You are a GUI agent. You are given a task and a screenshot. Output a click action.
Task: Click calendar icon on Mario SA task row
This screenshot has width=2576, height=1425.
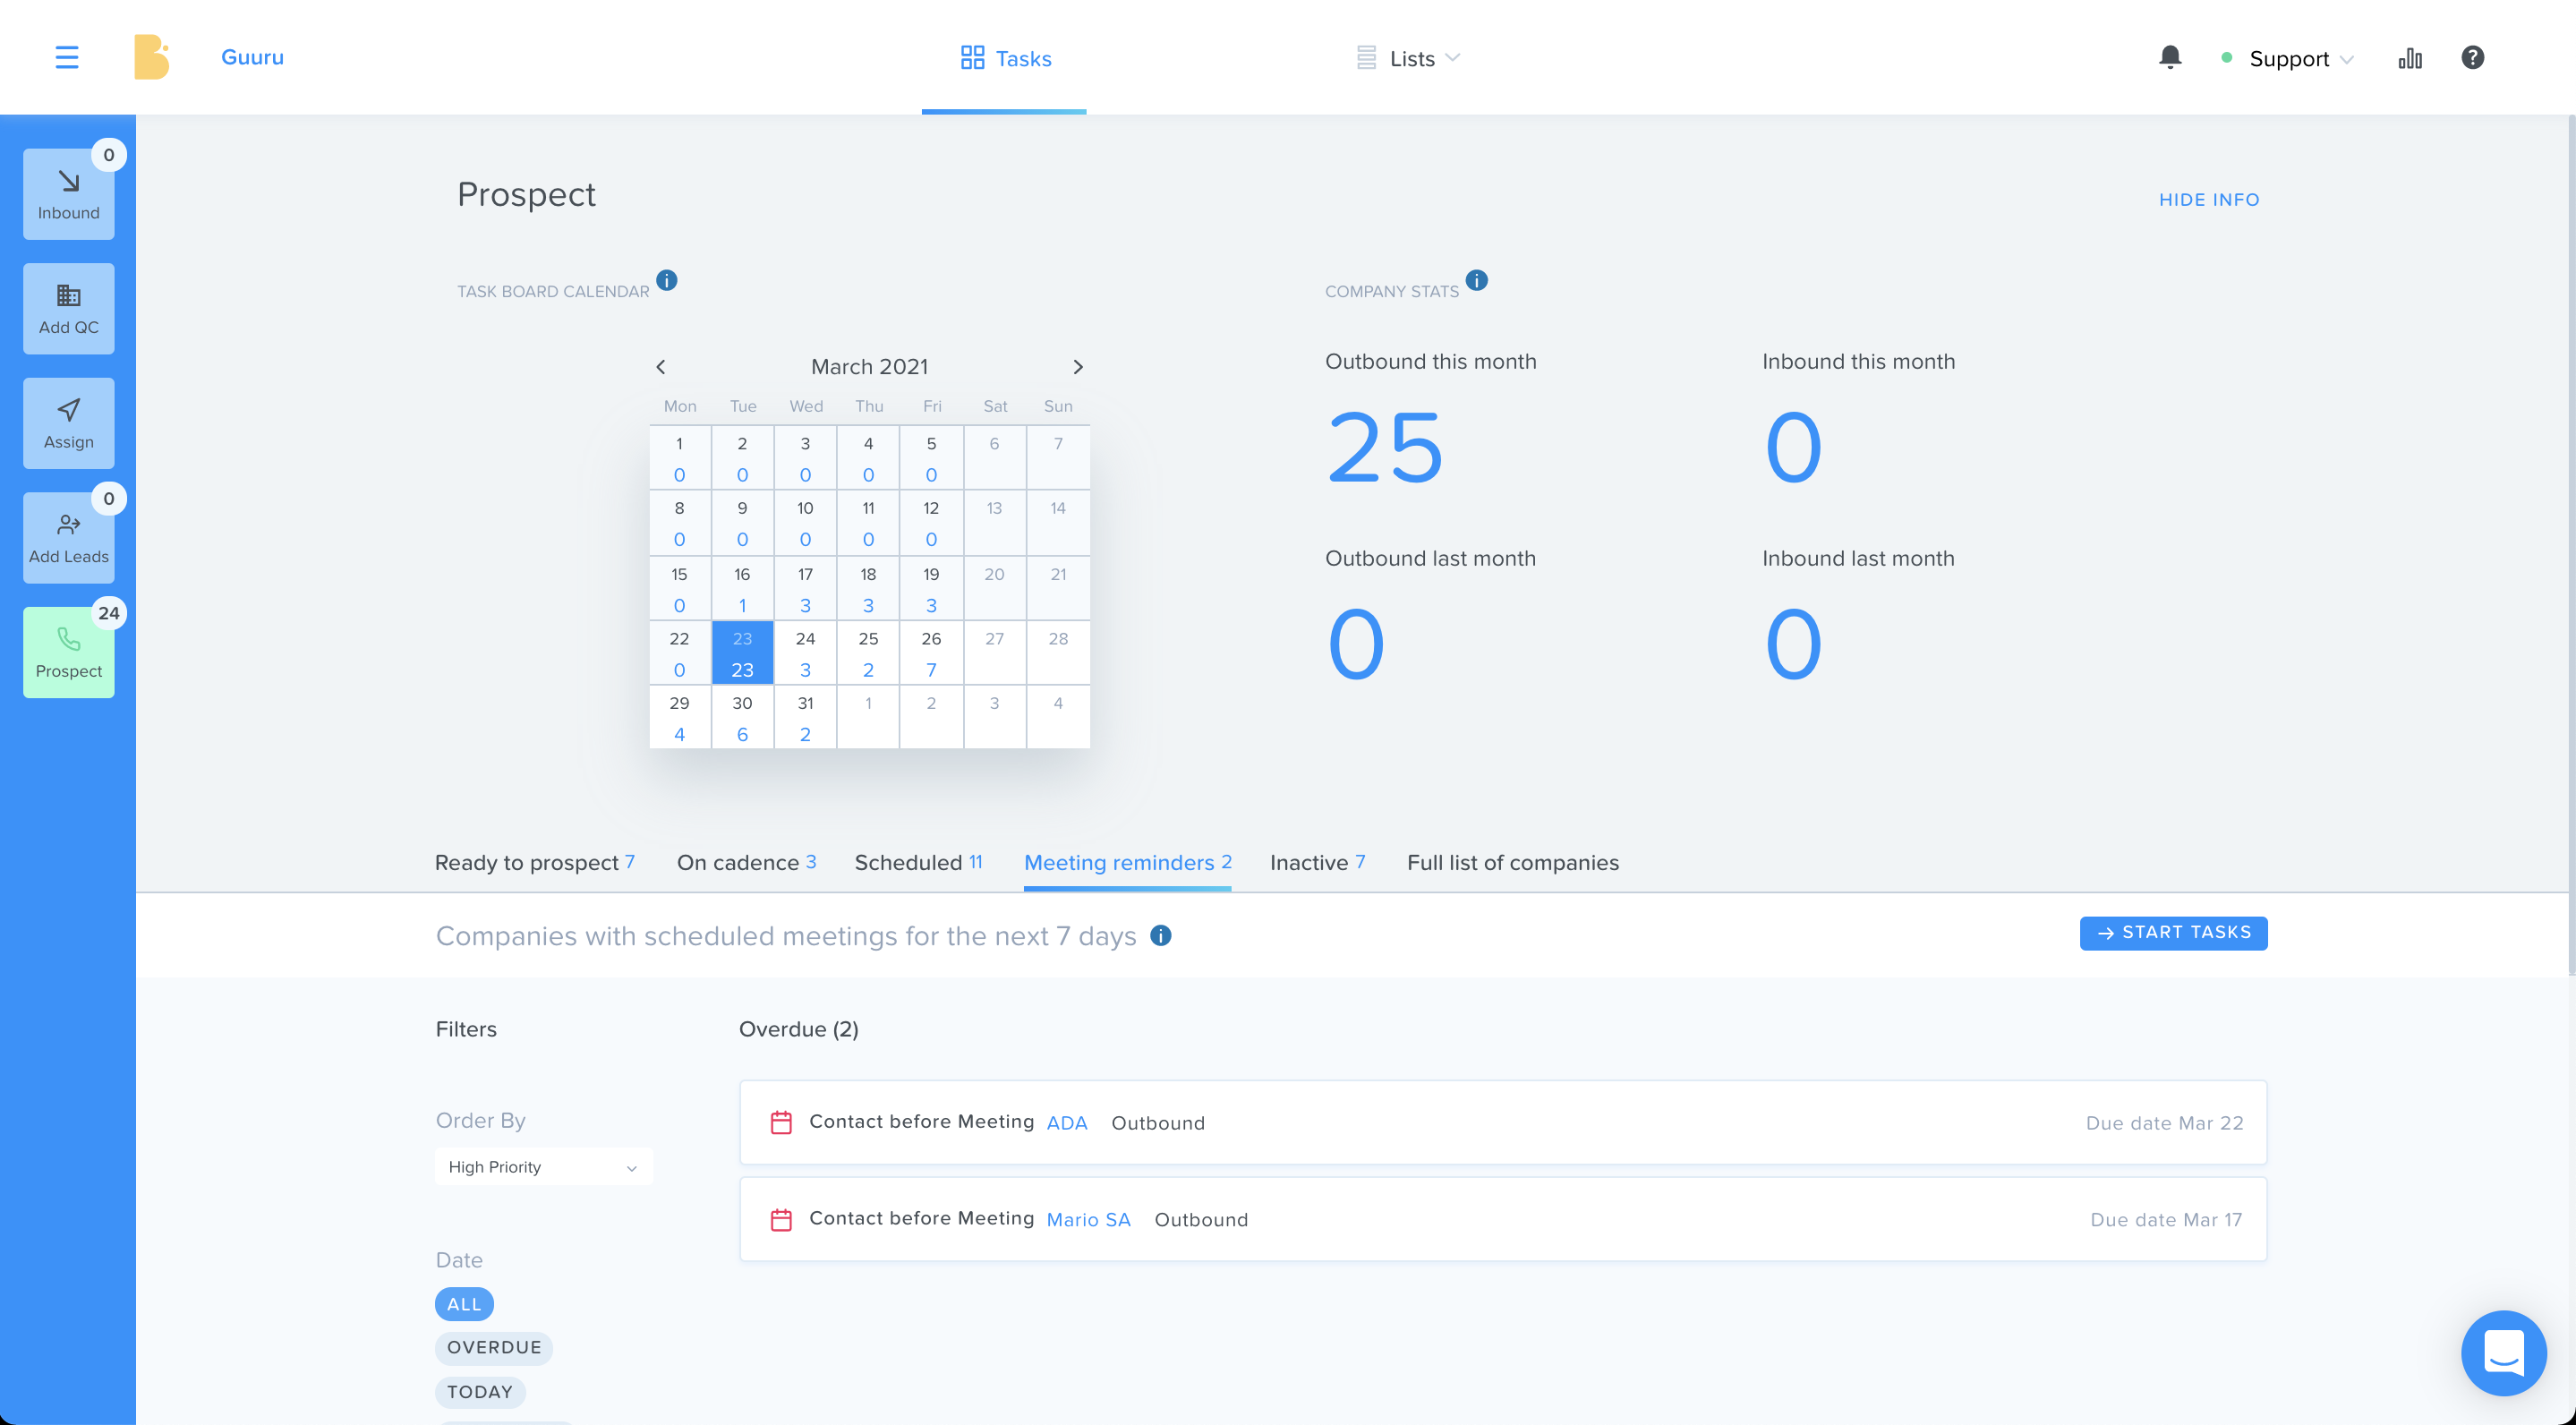point(781,1220)
